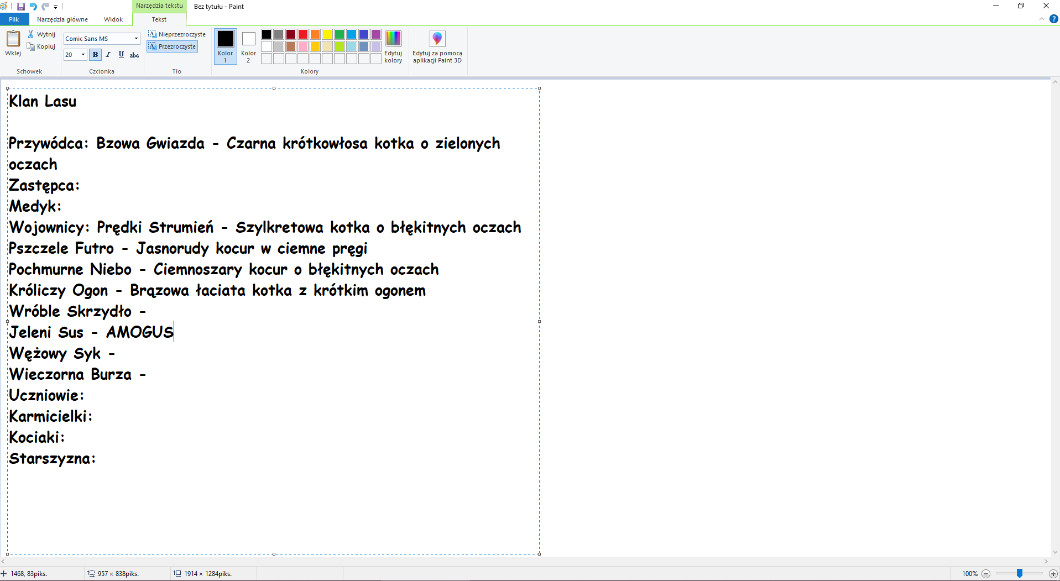
Task: Click the Save icon in quick access toolbar
Action: (x=19, y=6)
